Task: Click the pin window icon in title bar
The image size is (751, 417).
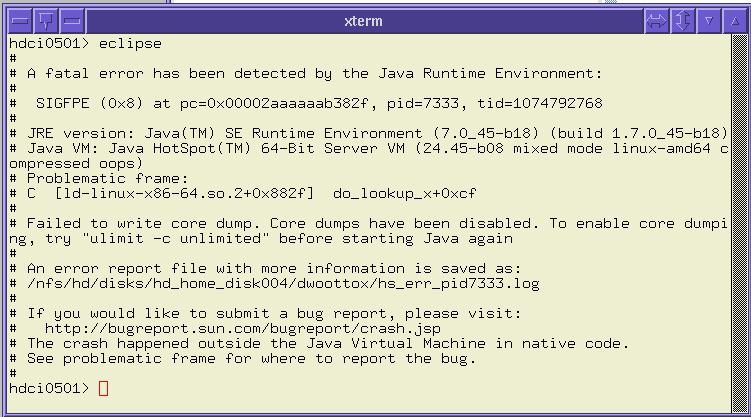Action: [x=46, y=20]
